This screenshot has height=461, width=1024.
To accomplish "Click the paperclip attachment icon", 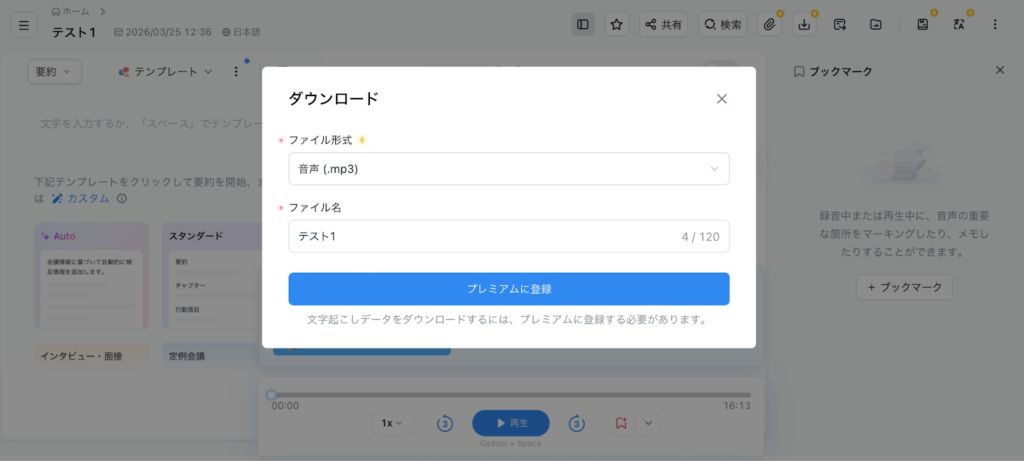I will click(x=769, y=24).
